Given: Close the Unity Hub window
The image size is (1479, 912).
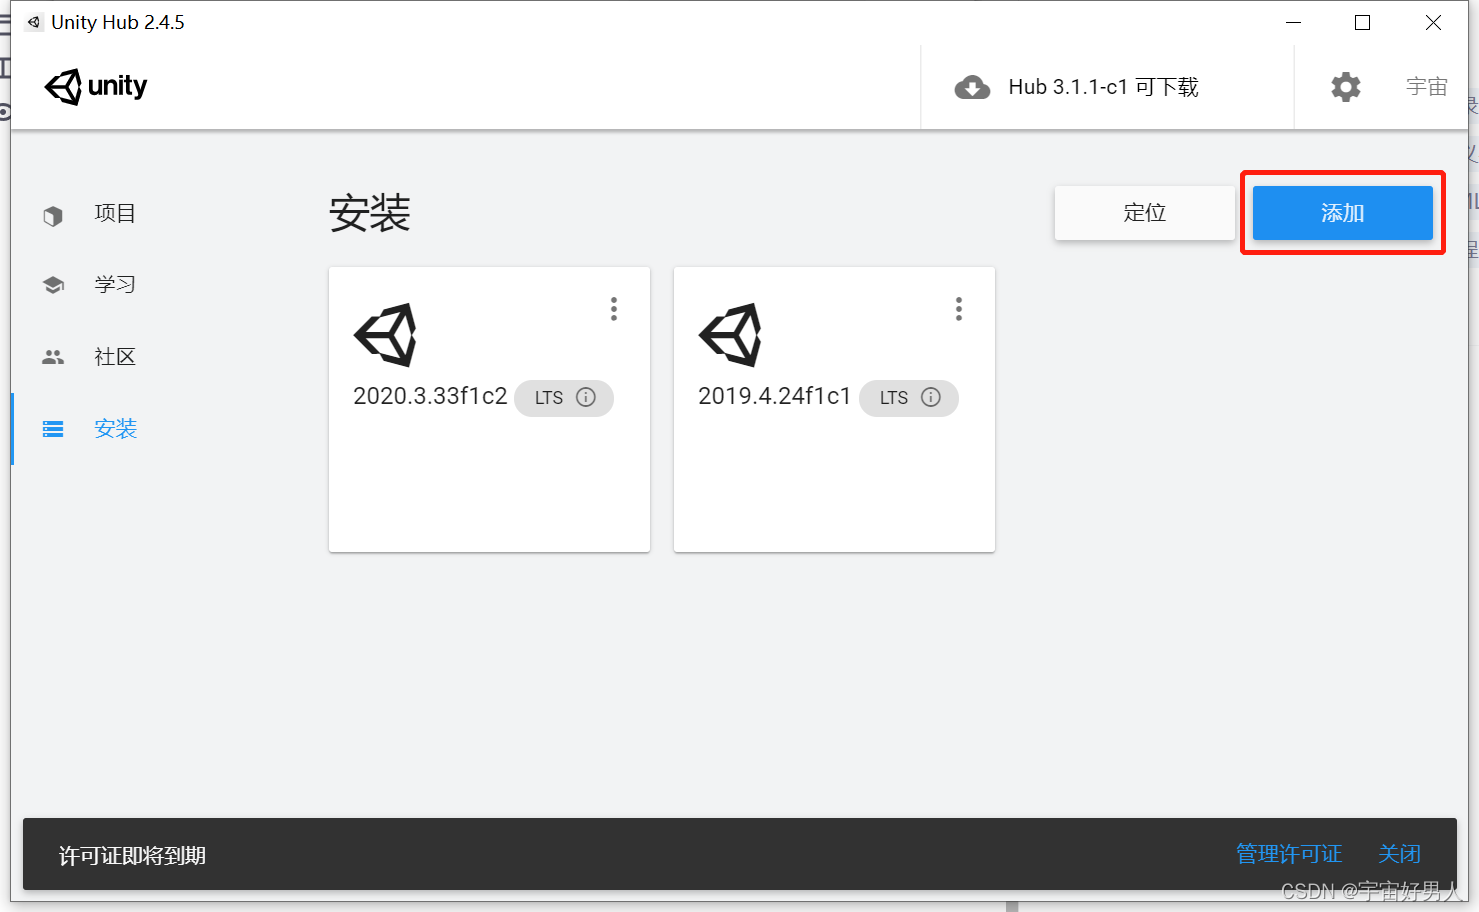Looking at the screenshot, I should pos(1433,22).
